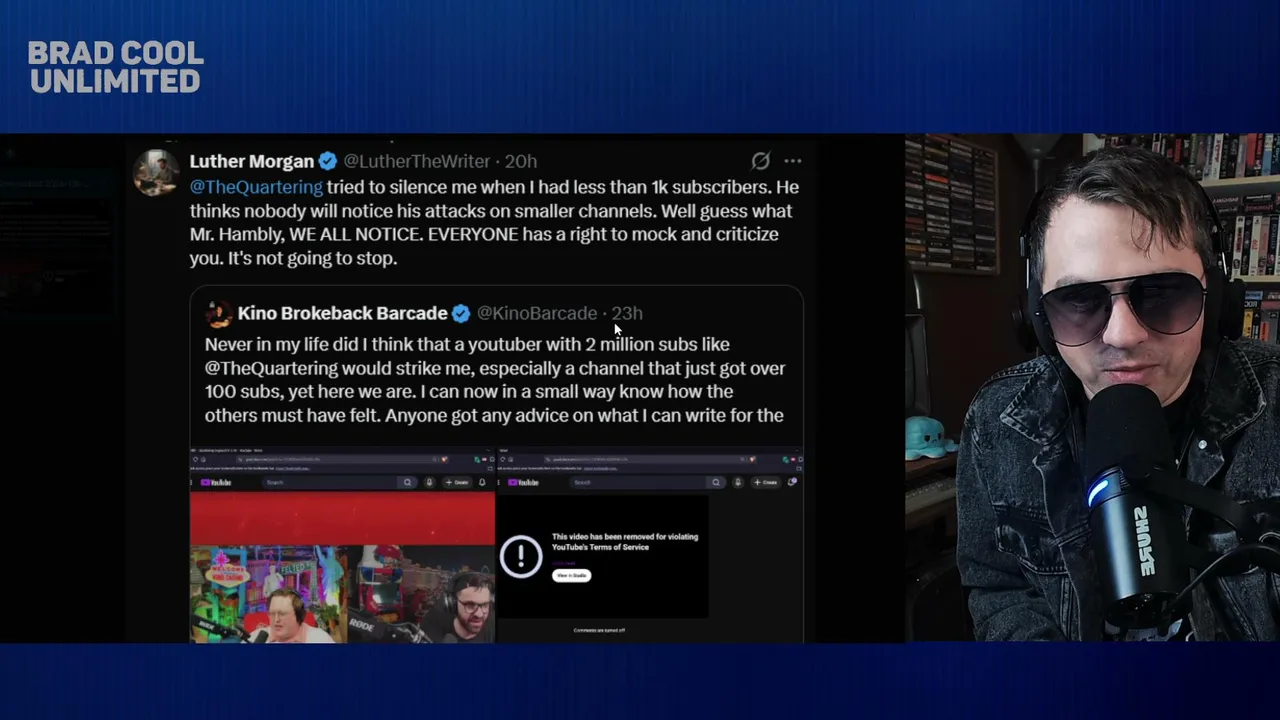Open the Luther Morgan display name

[x=252, y=161]
